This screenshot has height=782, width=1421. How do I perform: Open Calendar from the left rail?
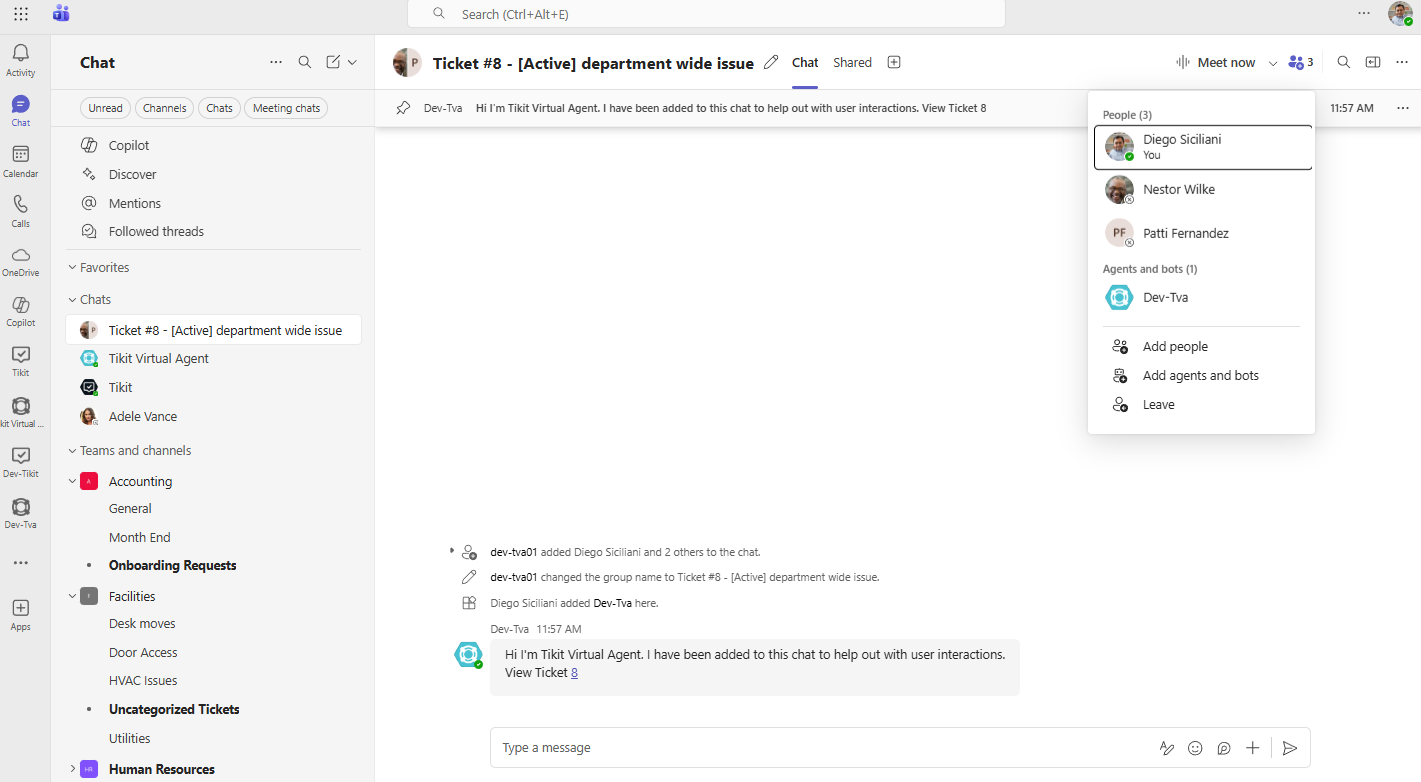(x=20, y=160)
